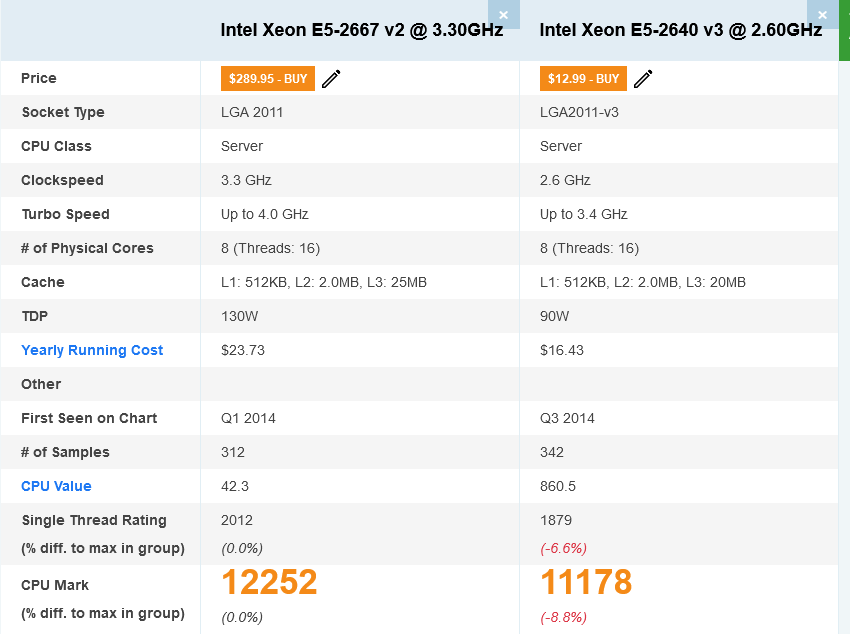The height and width of the screenshot is (634, 850).
Task: Open the Yearly Running Cost link
Action: click(x=92, y=350)
